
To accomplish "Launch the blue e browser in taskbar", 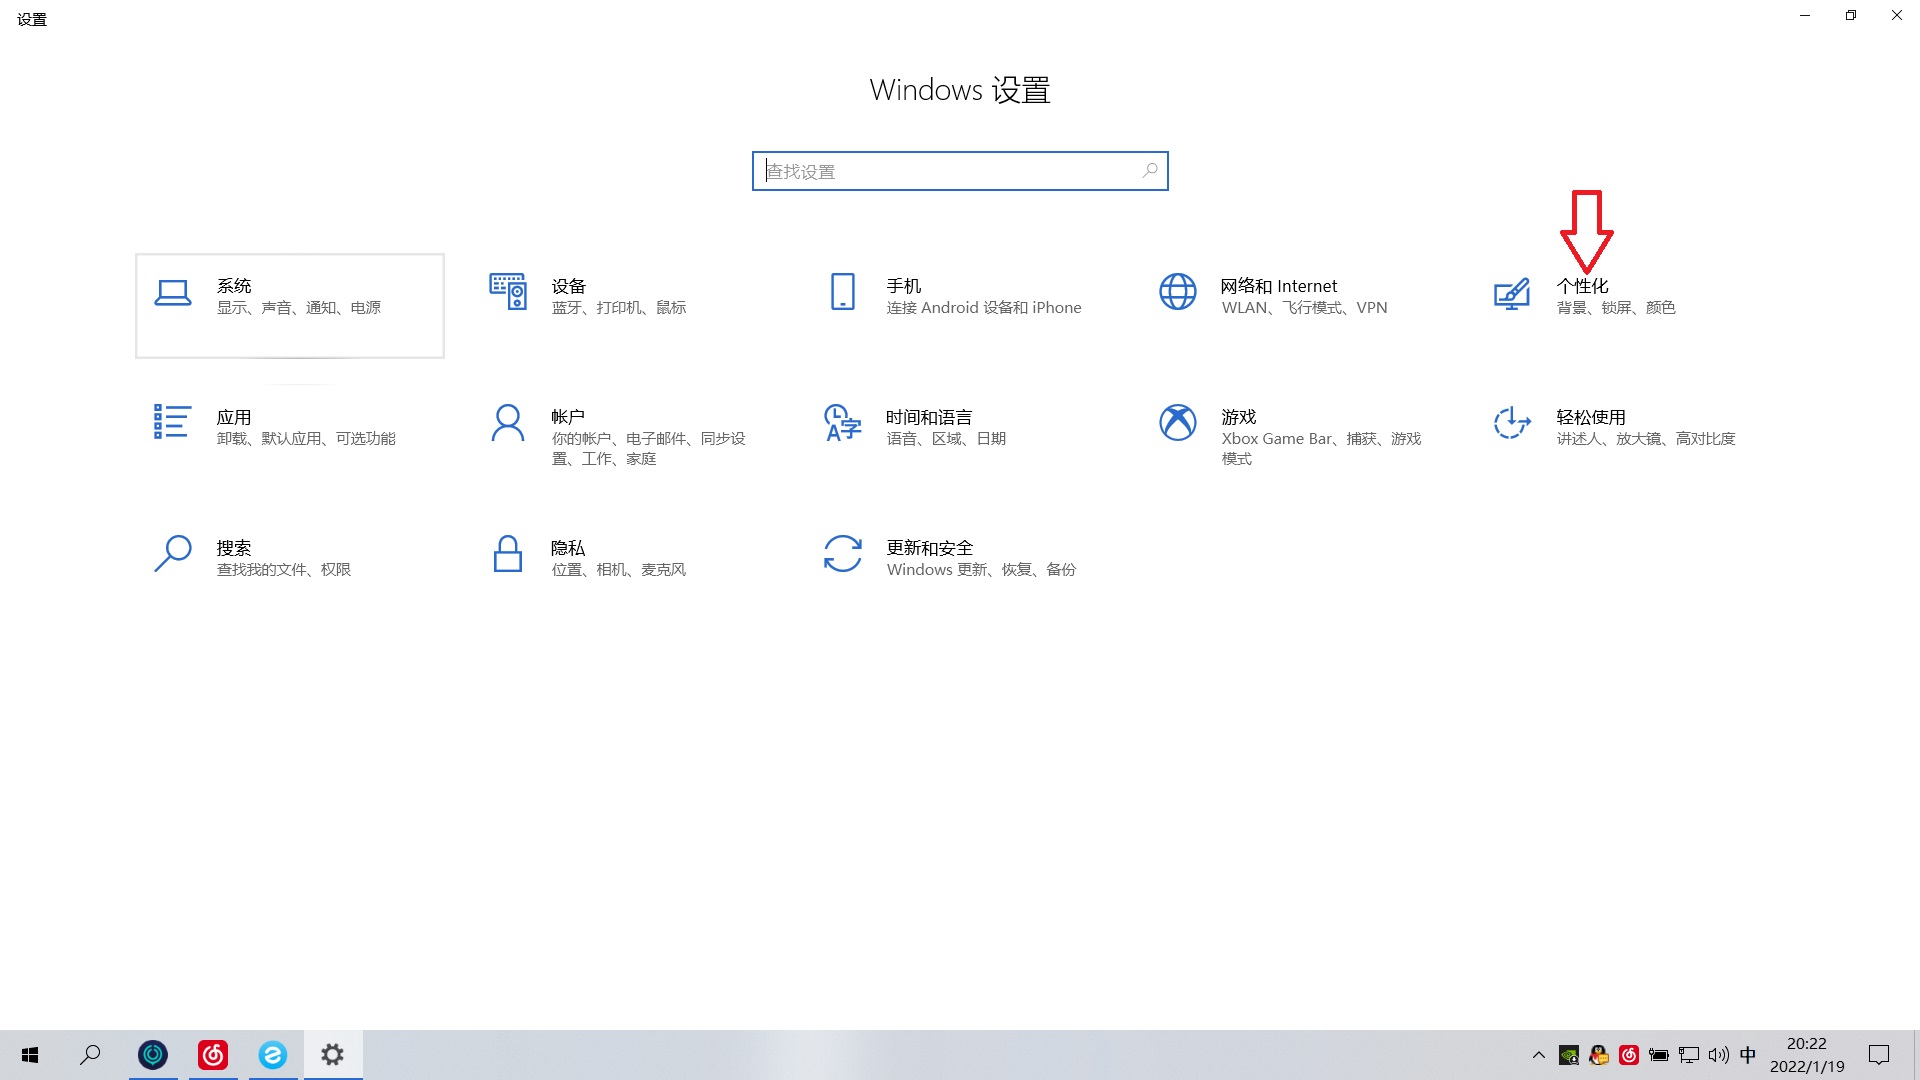I will tap(273, 1055).
